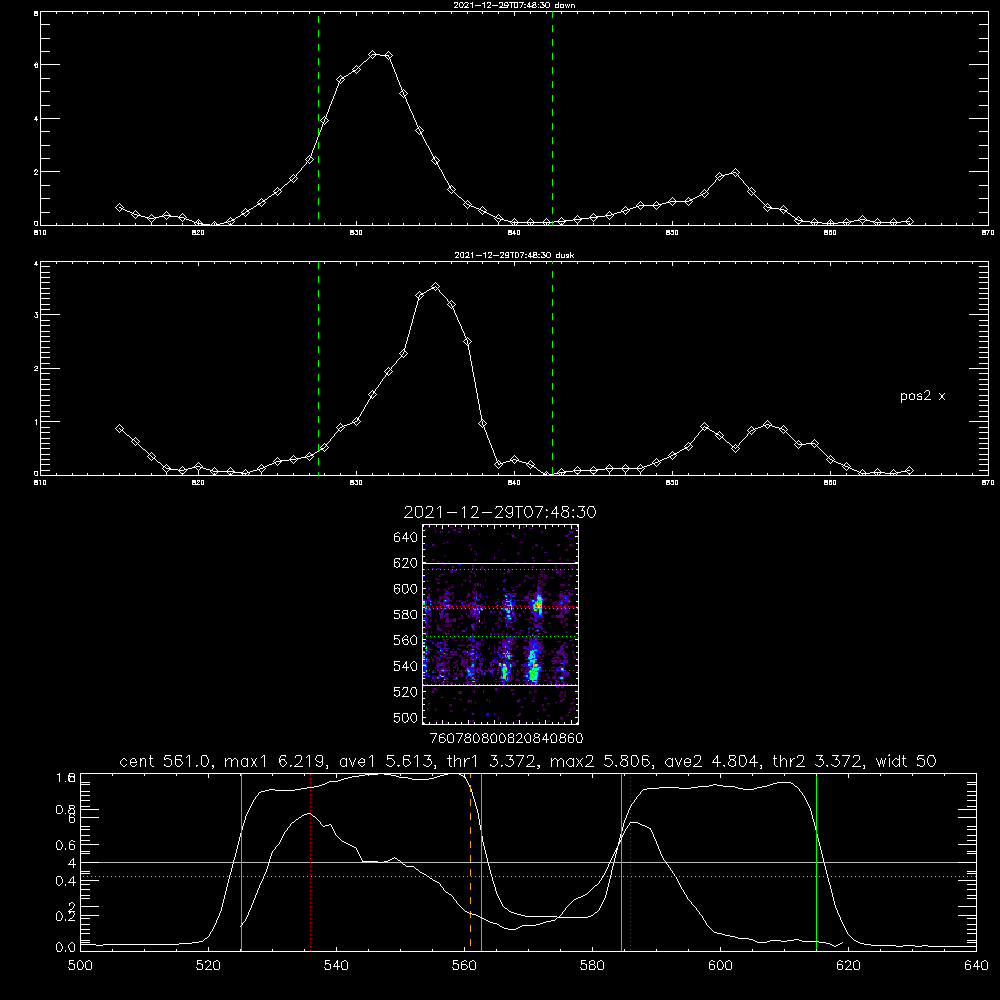Click the heatmap title 2021-12-29T07:48:30
The width and height of the screenshot is (1000, 1000).
(500, 512)
